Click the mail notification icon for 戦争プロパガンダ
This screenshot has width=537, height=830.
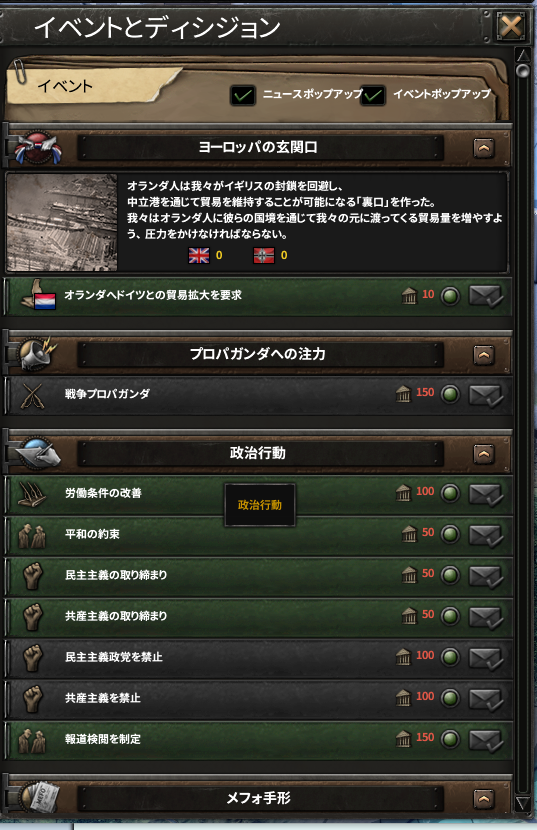pos(485,395)
